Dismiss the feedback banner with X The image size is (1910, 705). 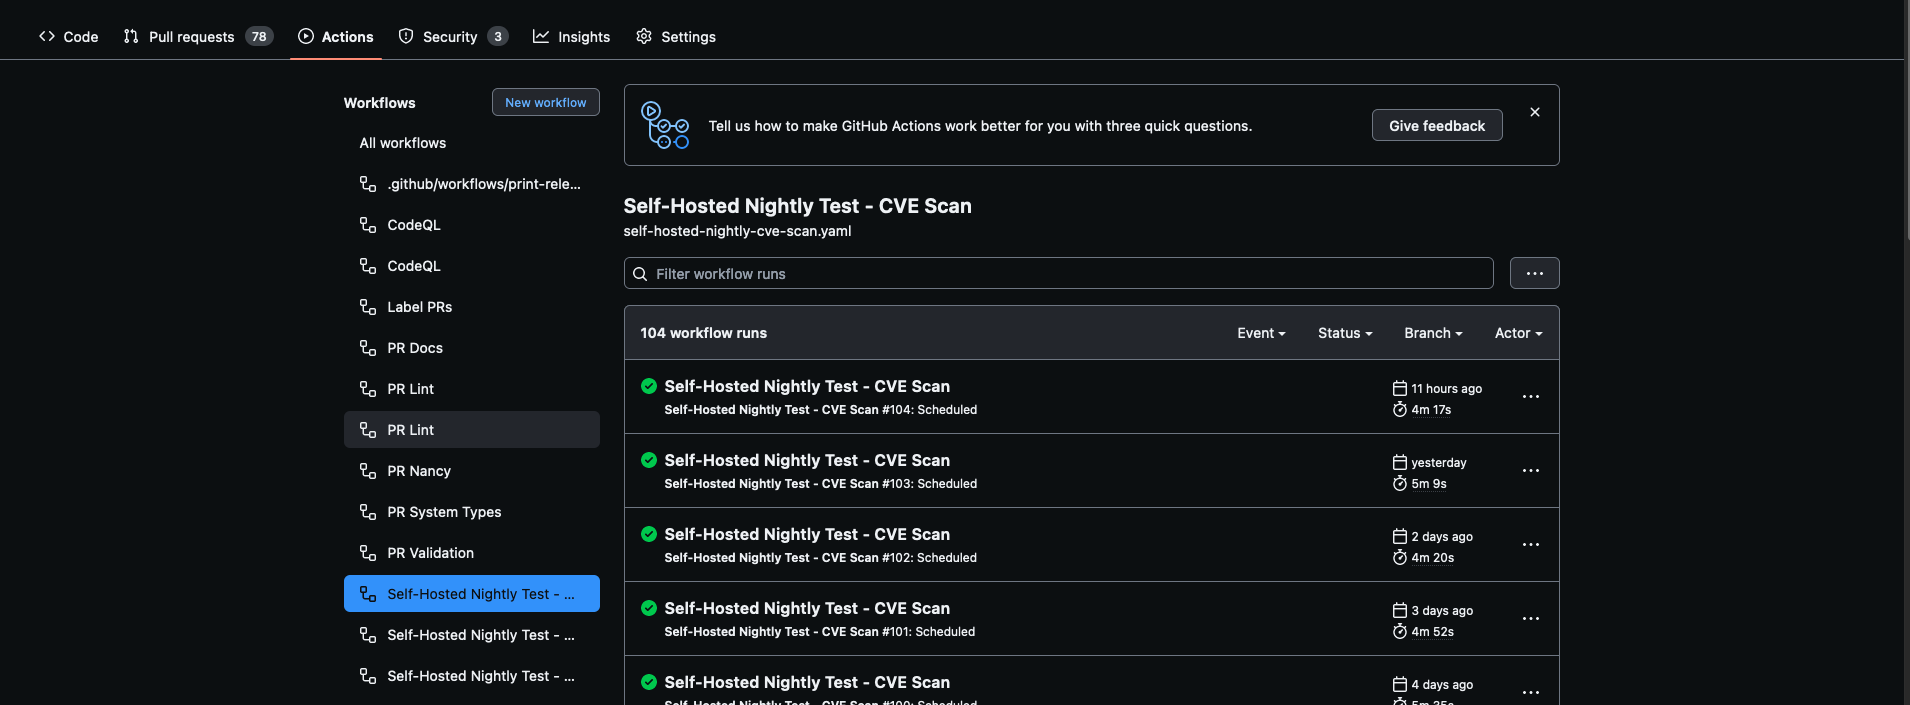point(1535,112)
